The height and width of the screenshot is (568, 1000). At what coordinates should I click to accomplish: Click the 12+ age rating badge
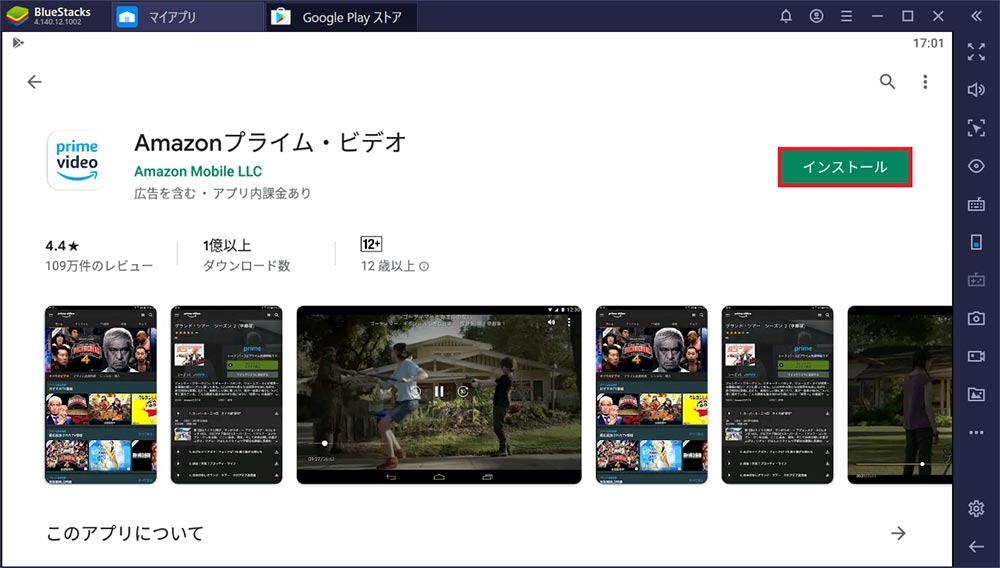coord(371,244)
